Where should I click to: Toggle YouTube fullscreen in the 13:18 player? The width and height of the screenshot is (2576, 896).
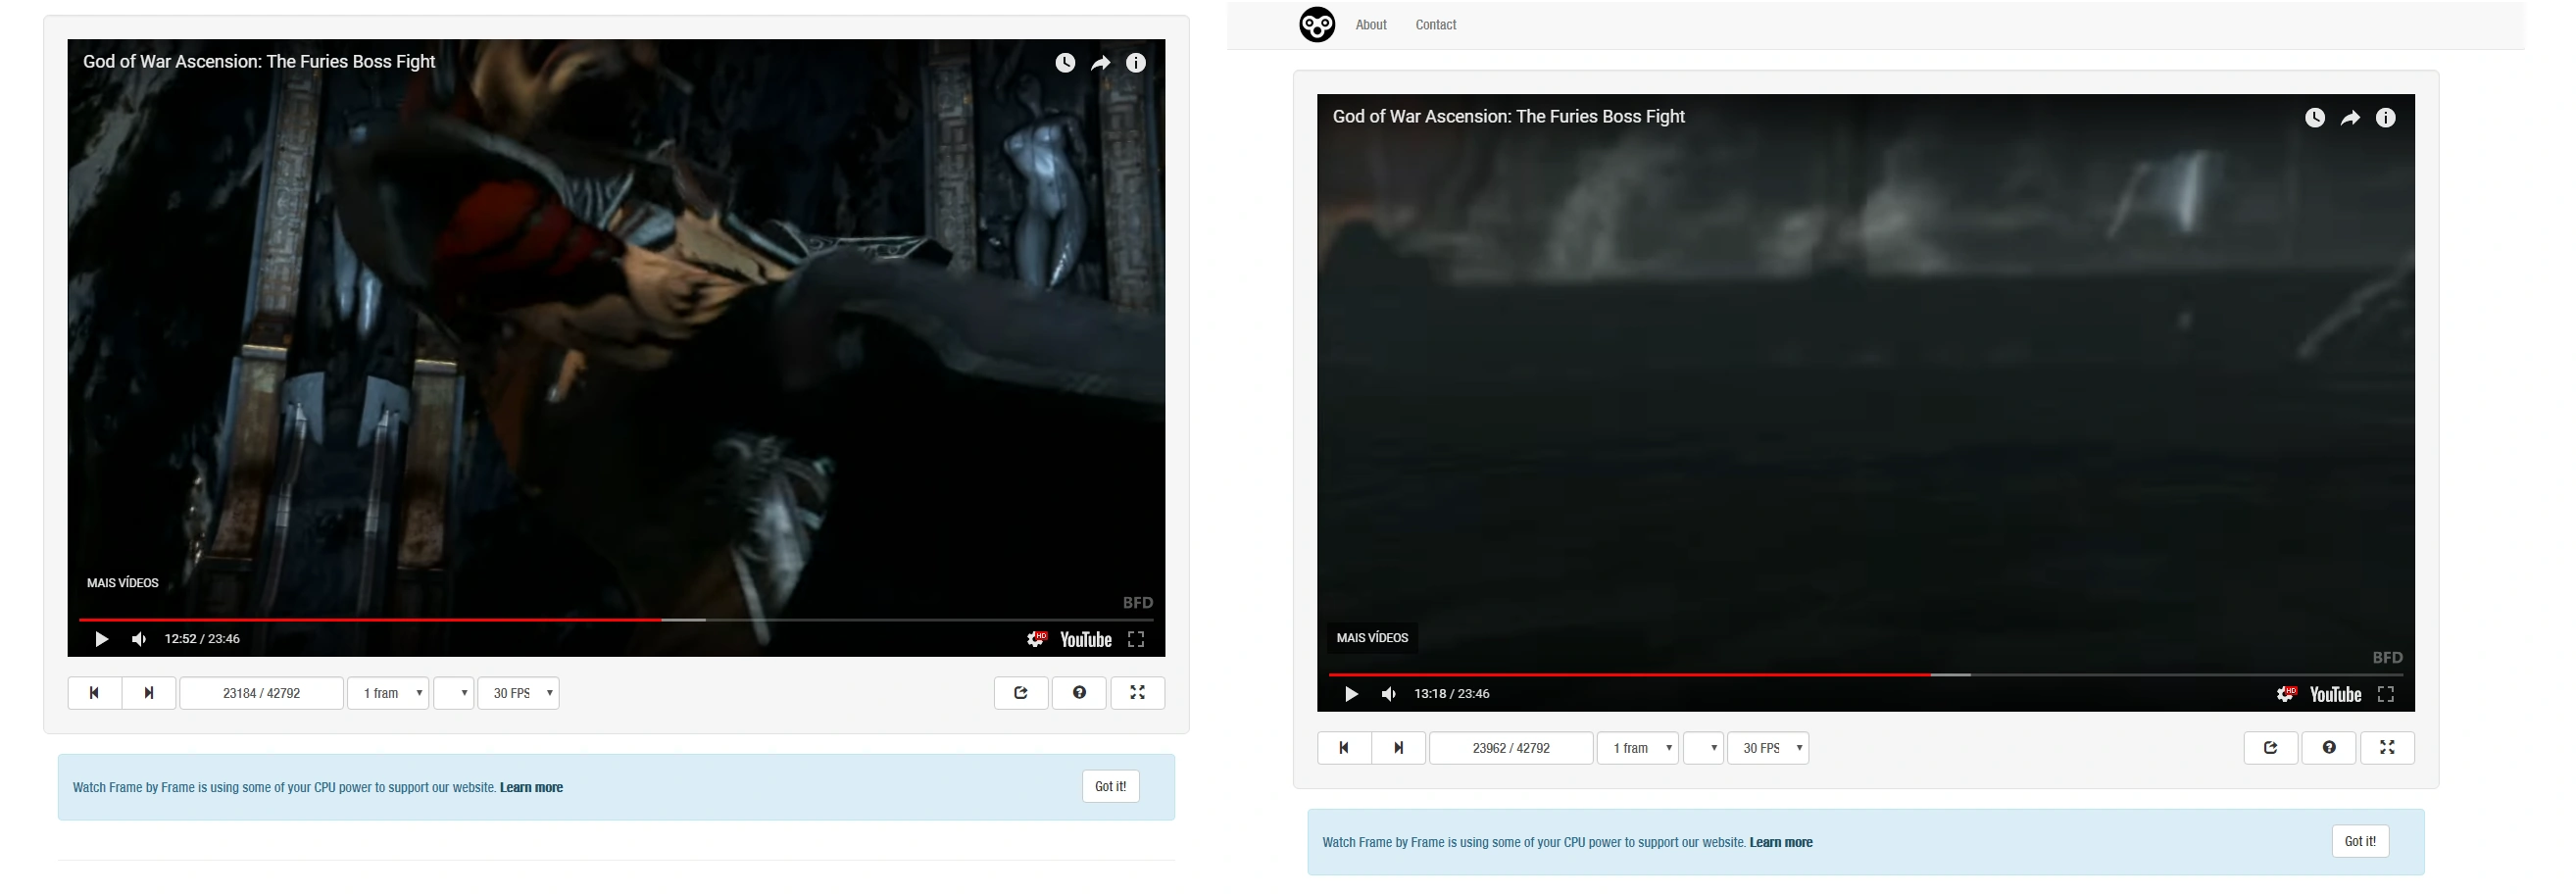2386,694
